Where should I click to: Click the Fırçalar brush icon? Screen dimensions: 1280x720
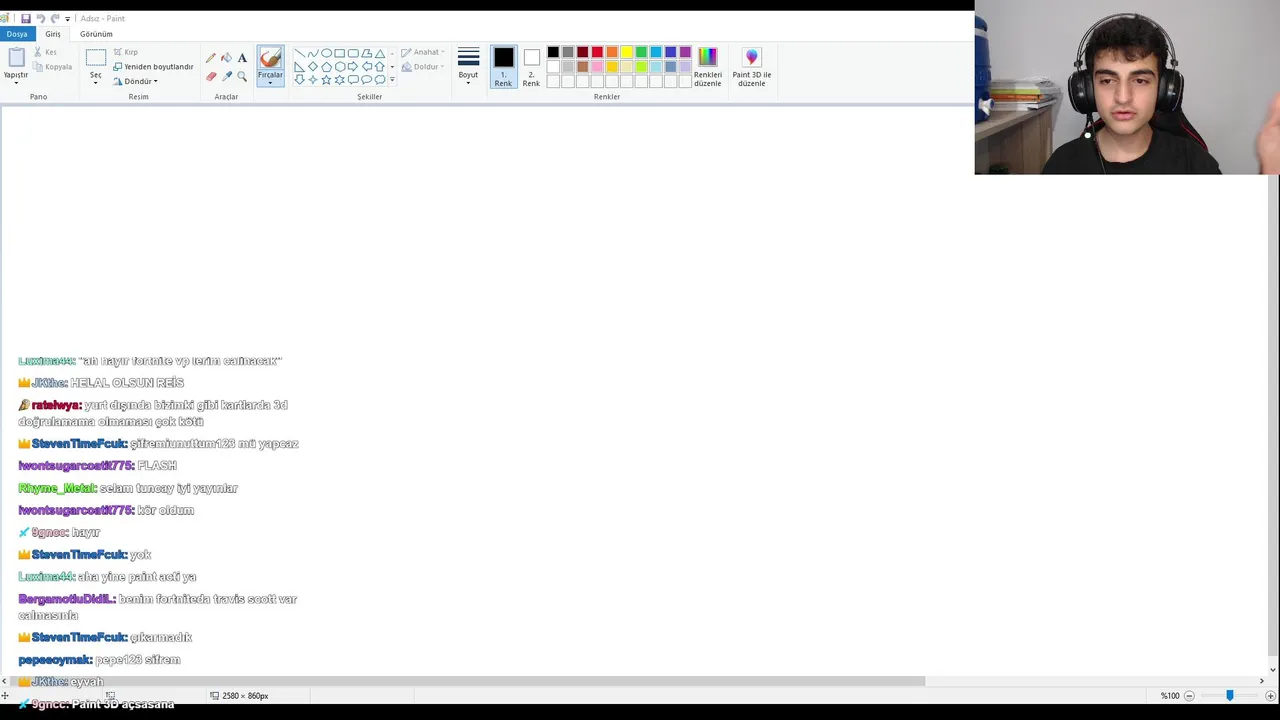(270, 58)
